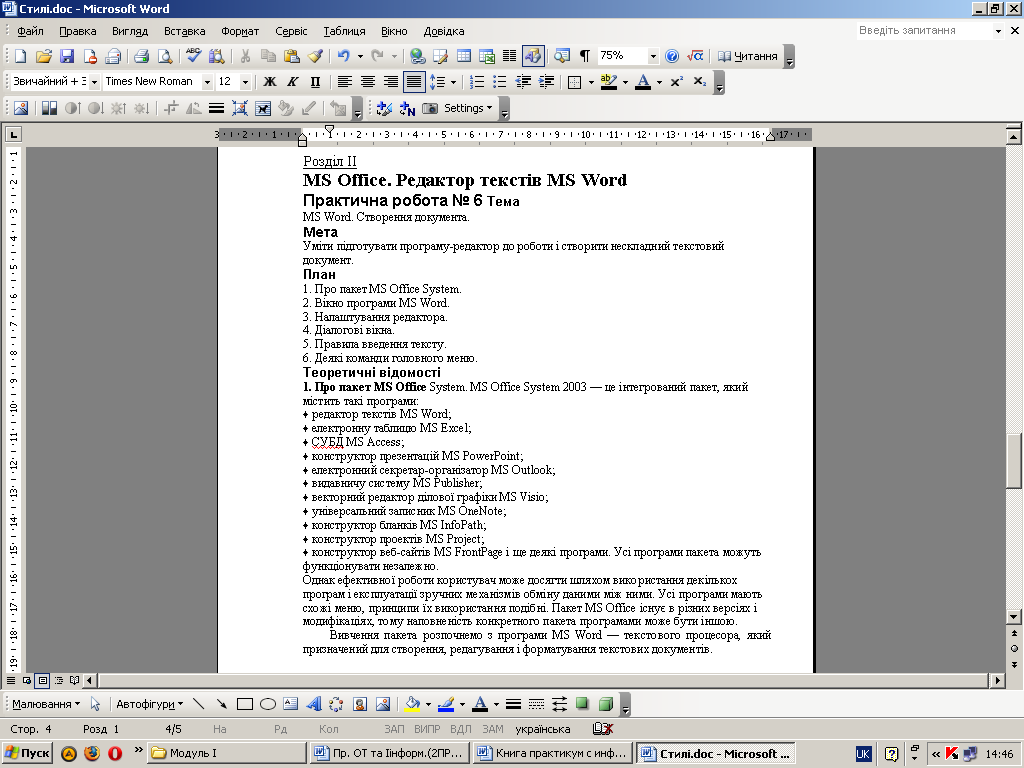Open the columns layout button
Image resolution: width=1024 pixels, height=768 pixels.
coord(509,56)
